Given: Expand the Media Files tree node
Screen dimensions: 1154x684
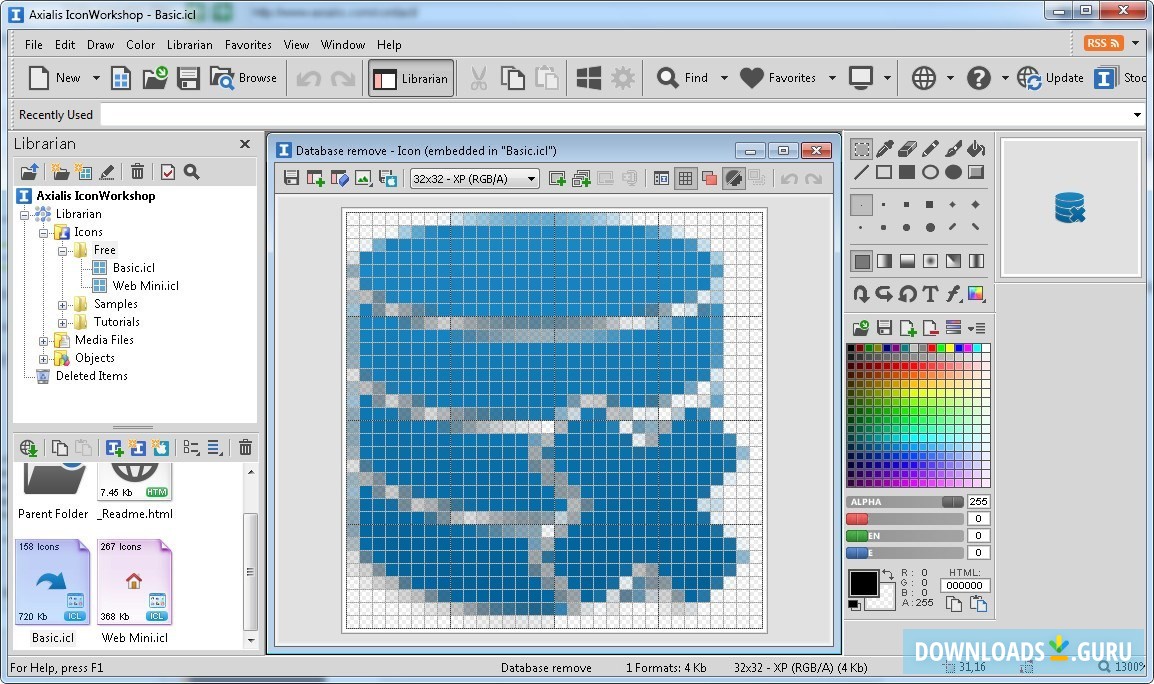Looking at the screenshot, I should [44, 340].
